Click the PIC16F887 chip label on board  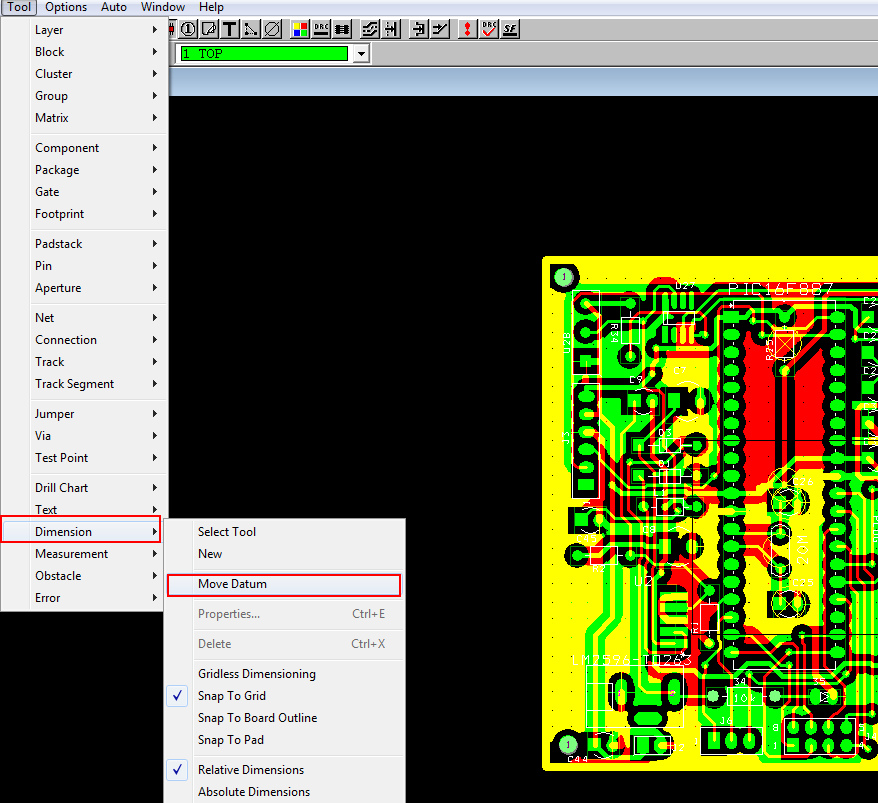780,289
